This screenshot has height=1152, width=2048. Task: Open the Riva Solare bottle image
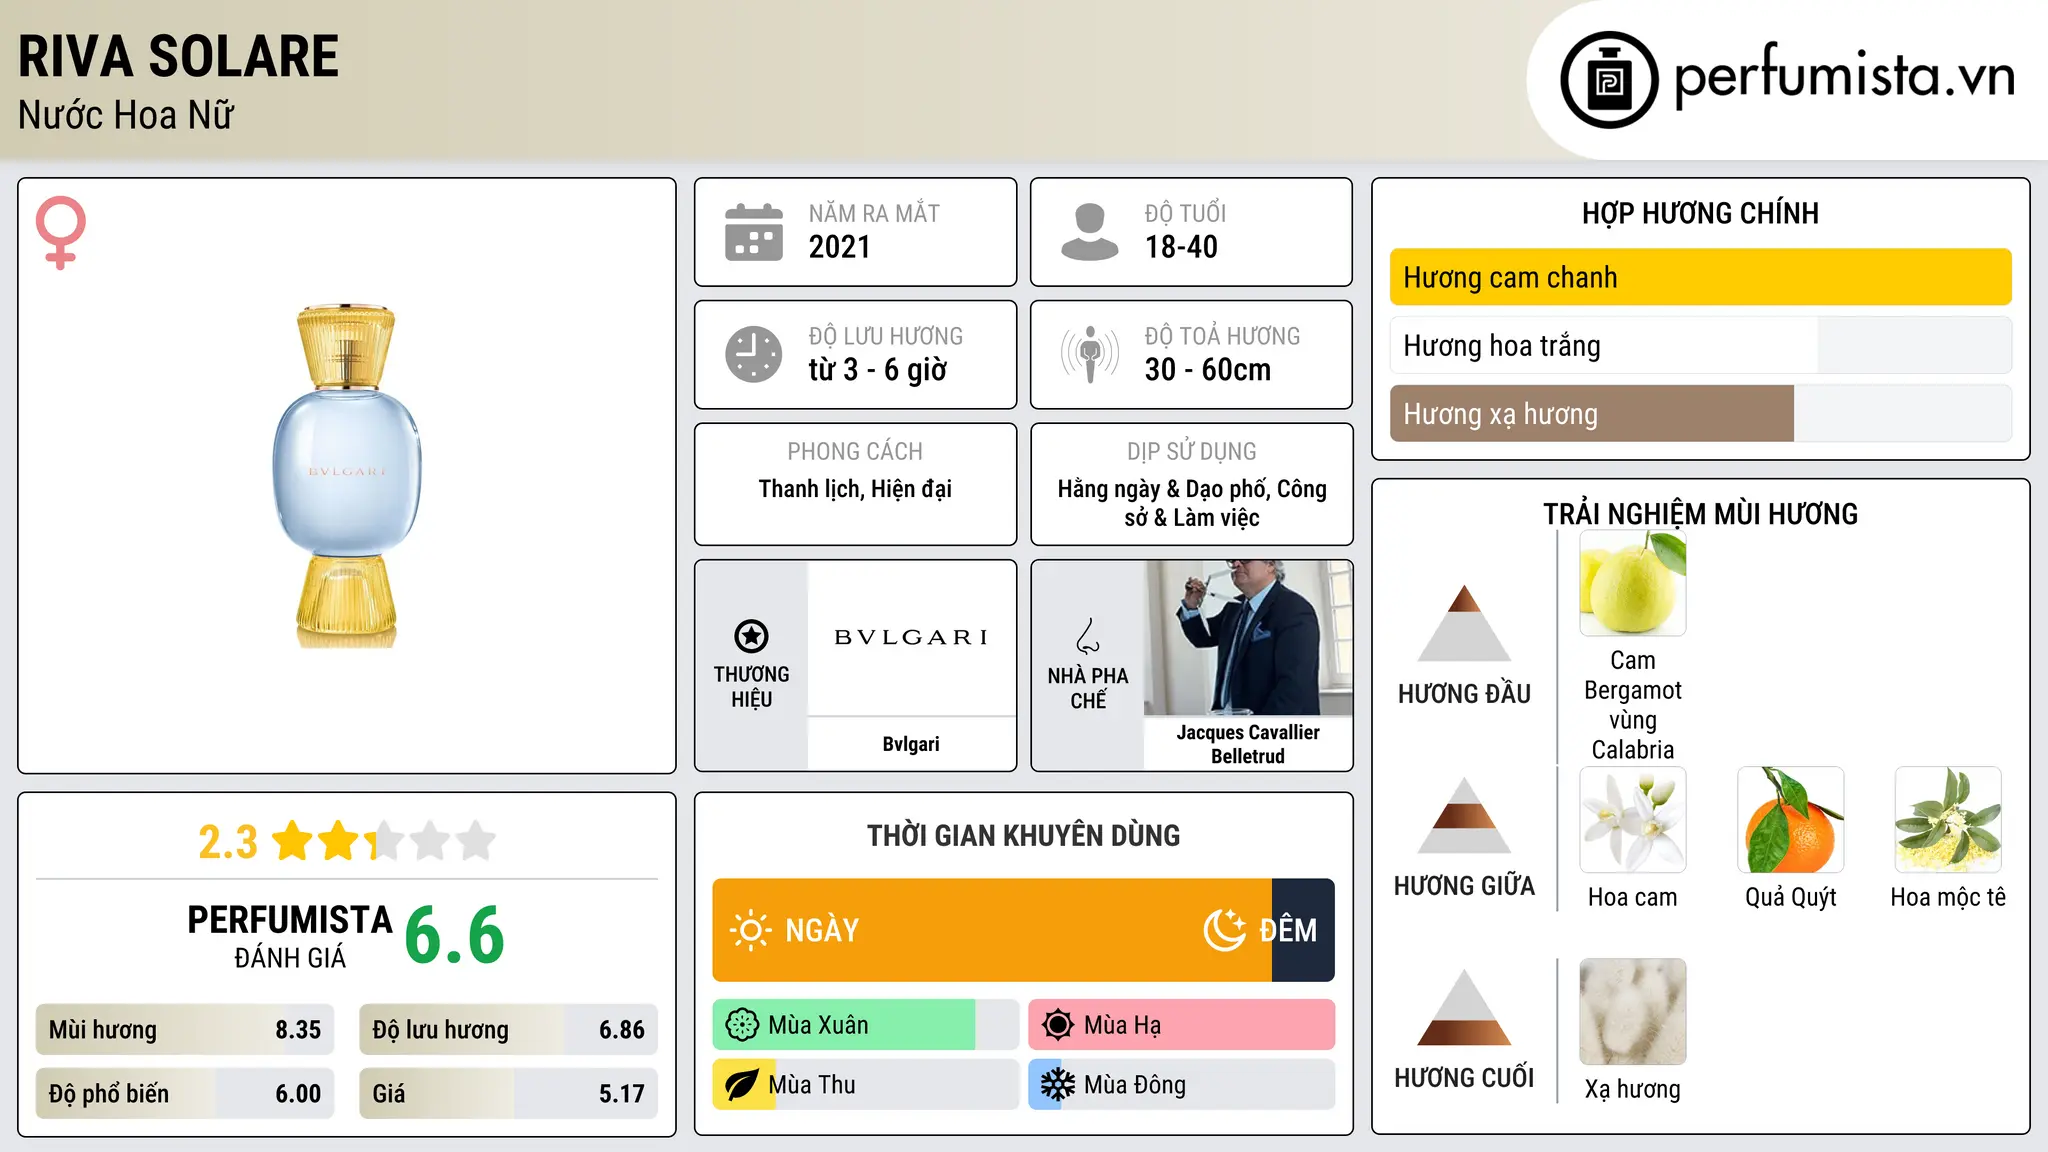pyautogui.click(x=347, y=476)
